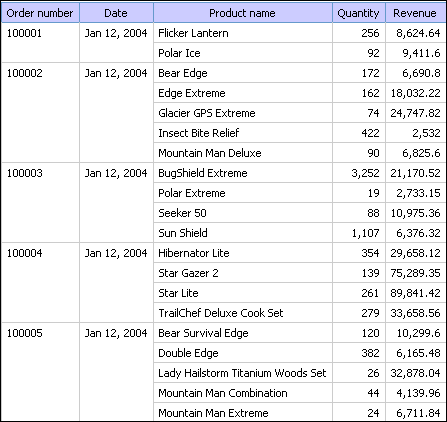Click order number 100004 cell
This screenshot has width=447, height=422.
click(40, 283)
